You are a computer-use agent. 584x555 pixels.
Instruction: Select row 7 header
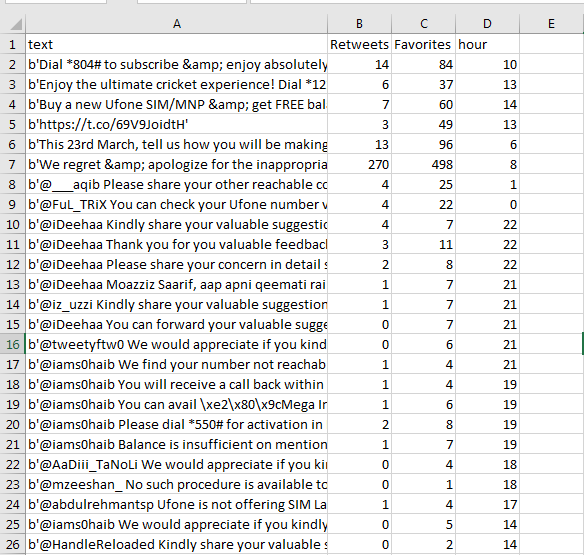point(12,164)
